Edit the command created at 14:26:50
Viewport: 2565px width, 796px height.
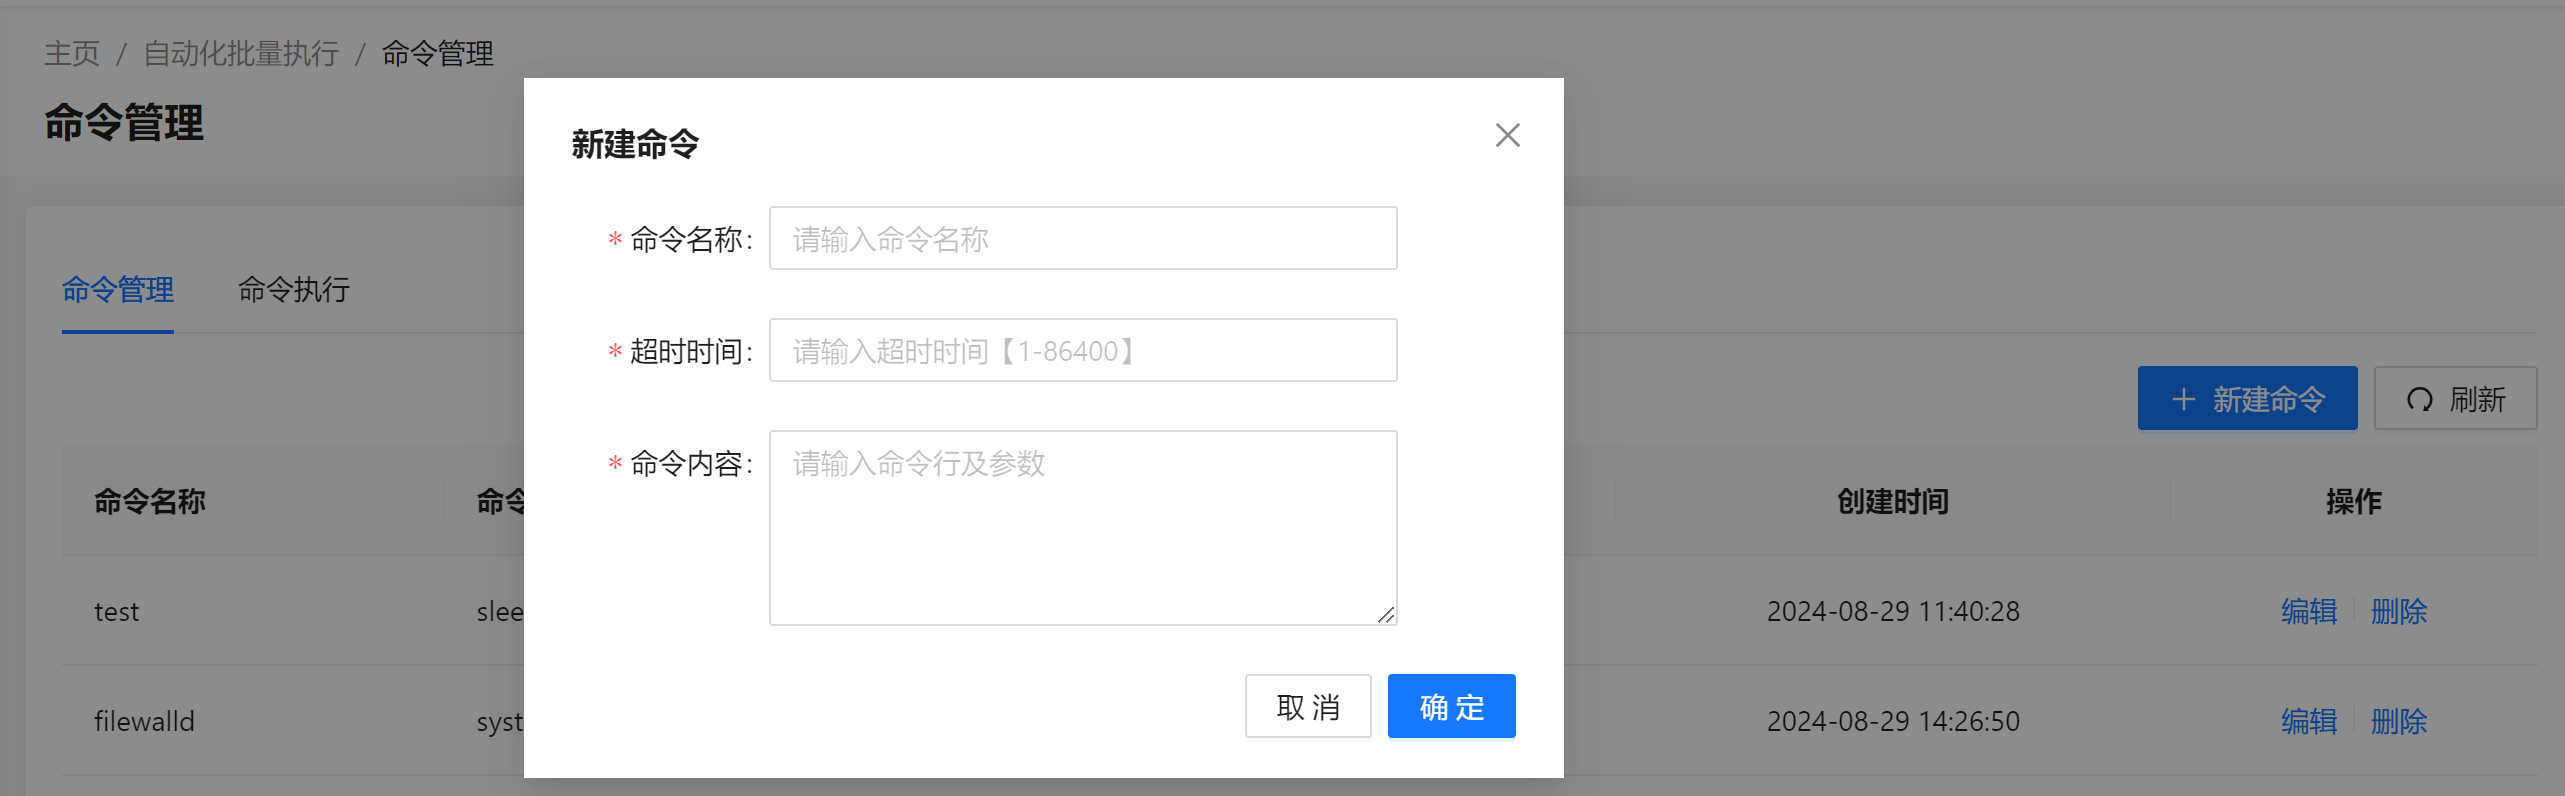[2309, 721]
